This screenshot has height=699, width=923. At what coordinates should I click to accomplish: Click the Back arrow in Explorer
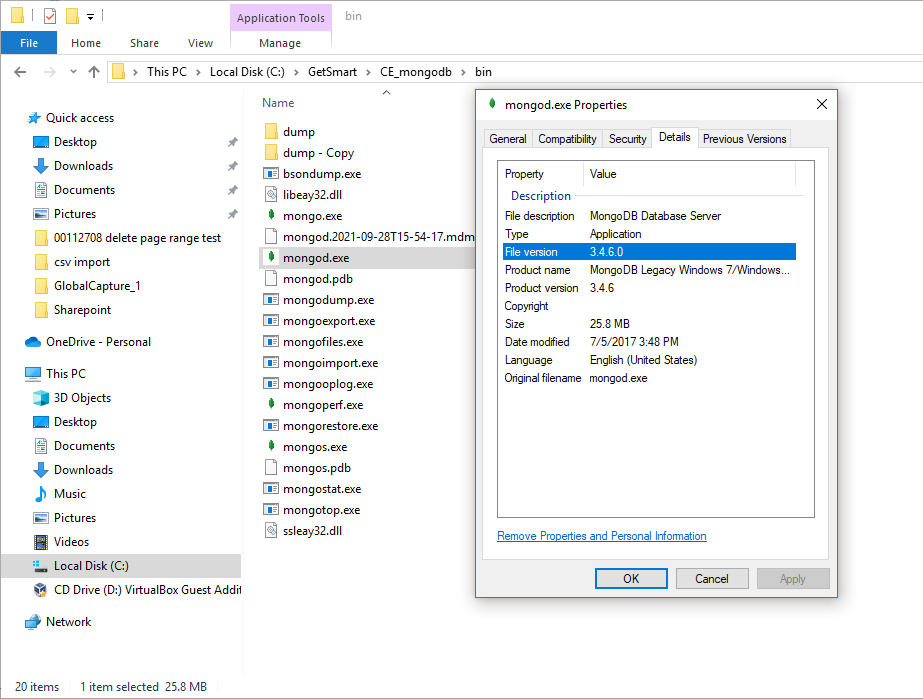point(21,72)
